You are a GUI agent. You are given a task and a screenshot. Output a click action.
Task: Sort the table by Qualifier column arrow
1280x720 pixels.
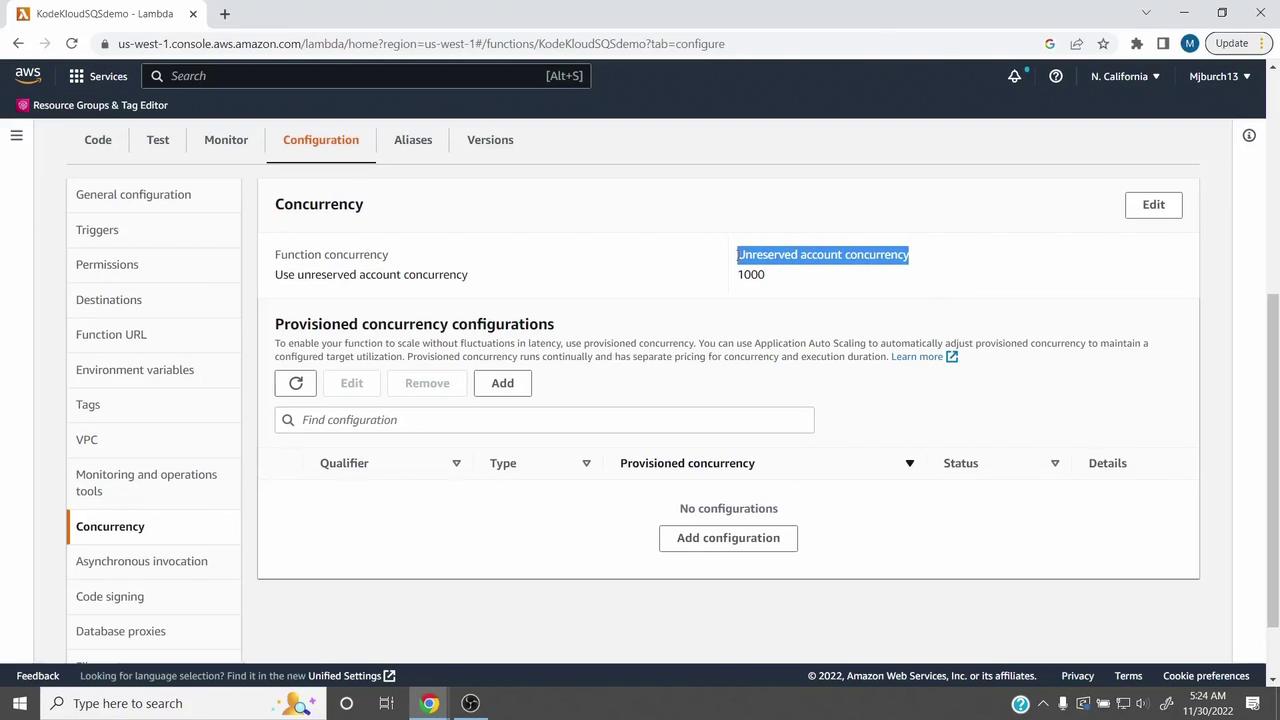coord(456,463)
